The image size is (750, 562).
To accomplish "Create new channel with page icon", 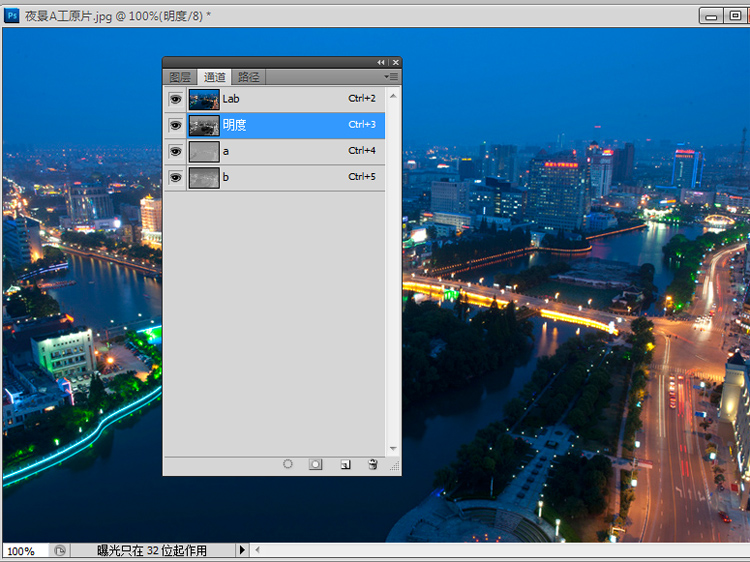I will click(x=344, y=465).
